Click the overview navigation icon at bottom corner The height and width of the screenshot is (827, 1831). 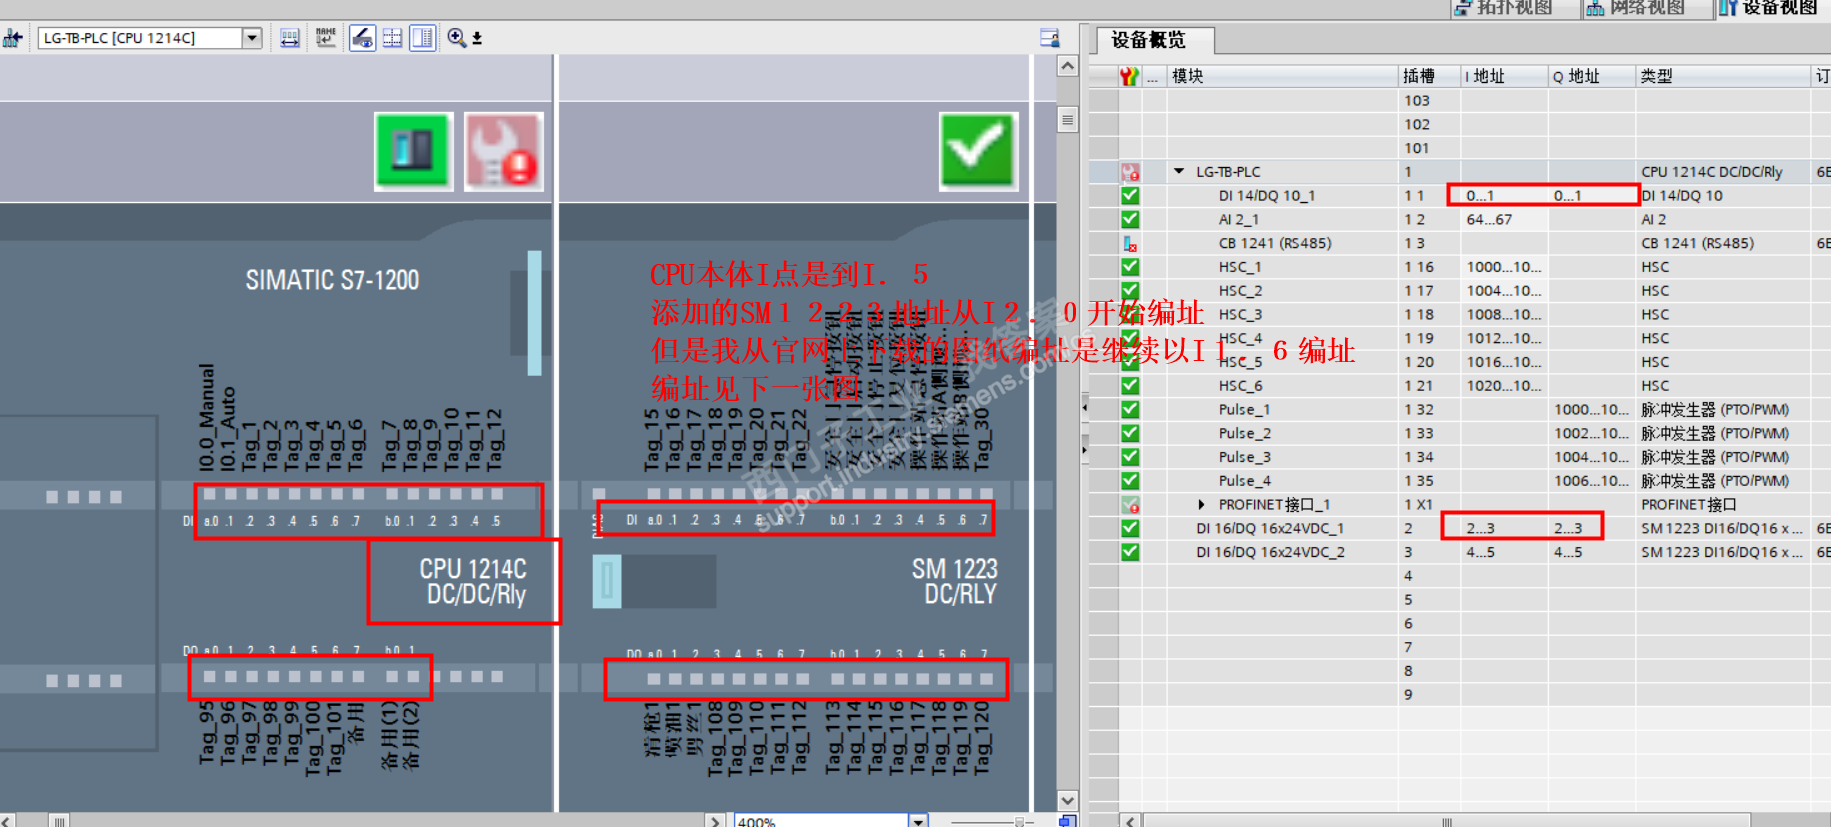(1067, 821)
